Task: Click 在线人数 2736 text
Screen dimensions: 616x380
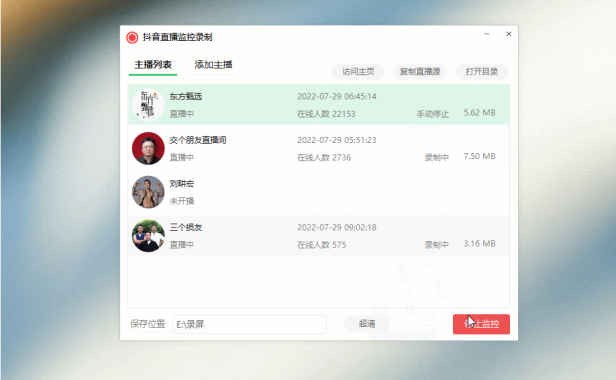Action: click(324, 158)
